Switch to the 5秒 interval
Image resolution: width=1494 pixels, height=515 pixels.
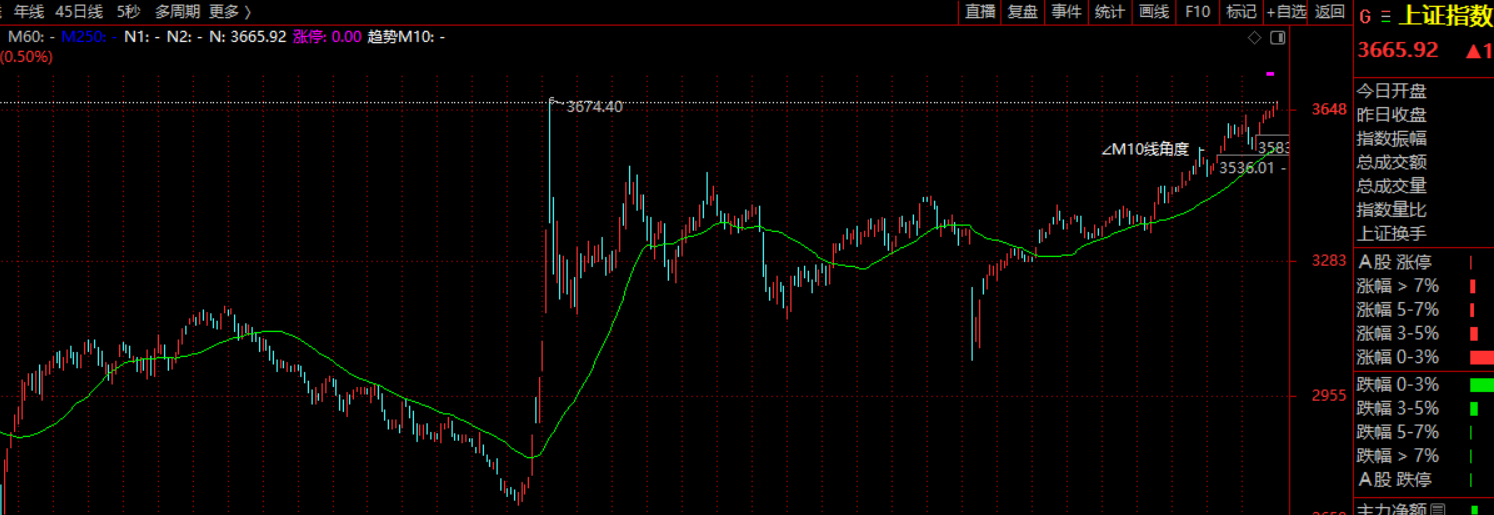point(128,12)
